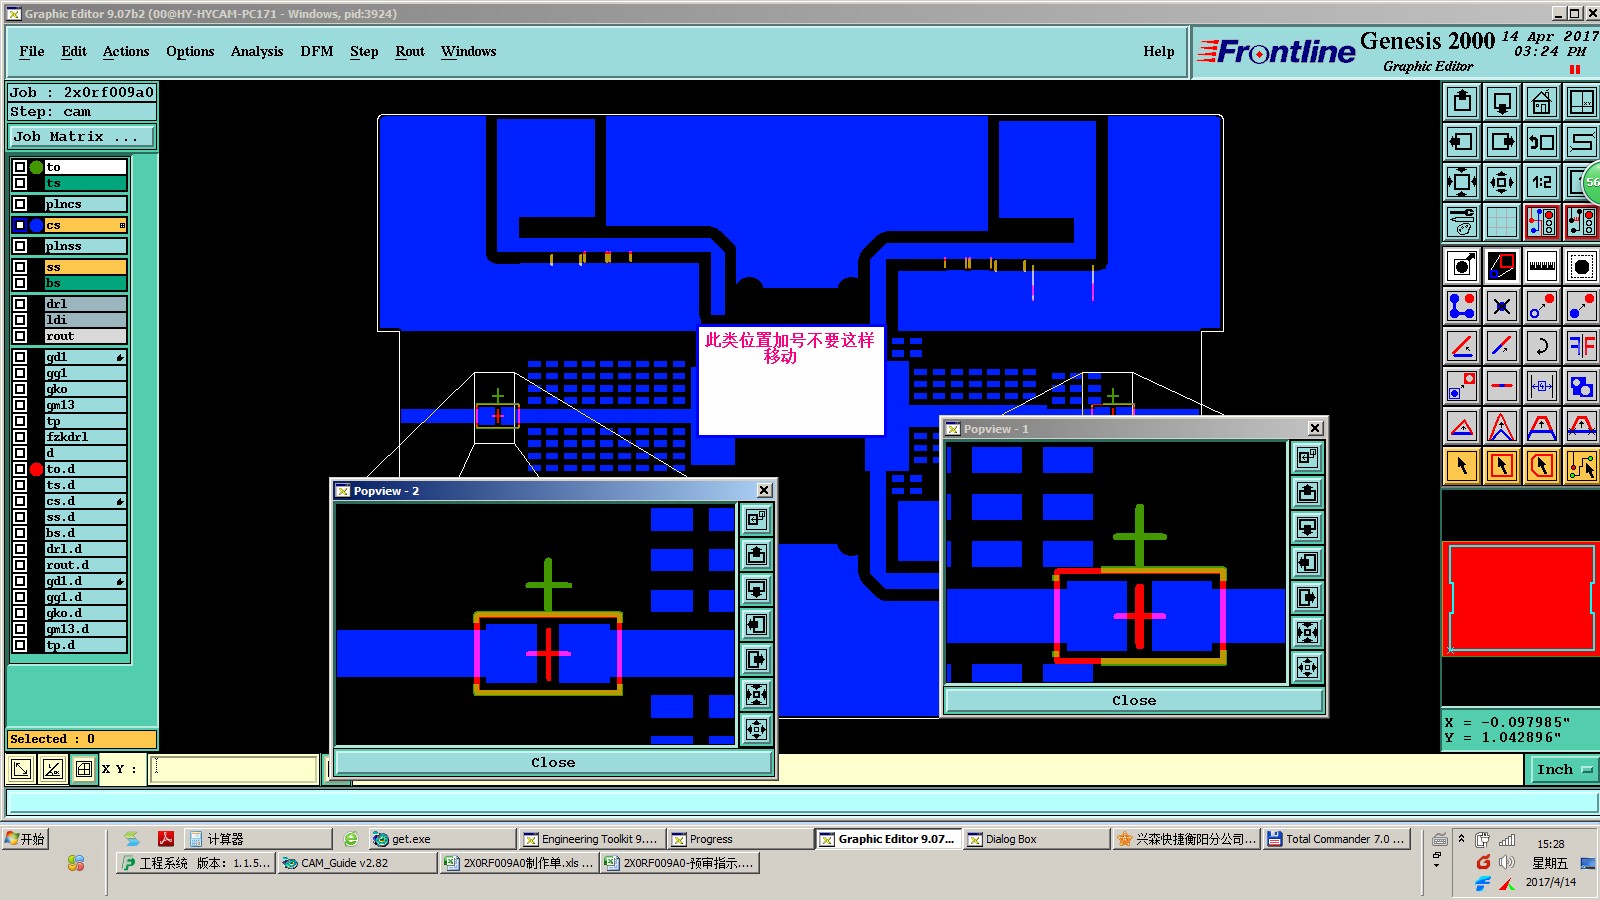Open the Inch units dropdown
The image size is (1600, 900).
pos(1563,769)
